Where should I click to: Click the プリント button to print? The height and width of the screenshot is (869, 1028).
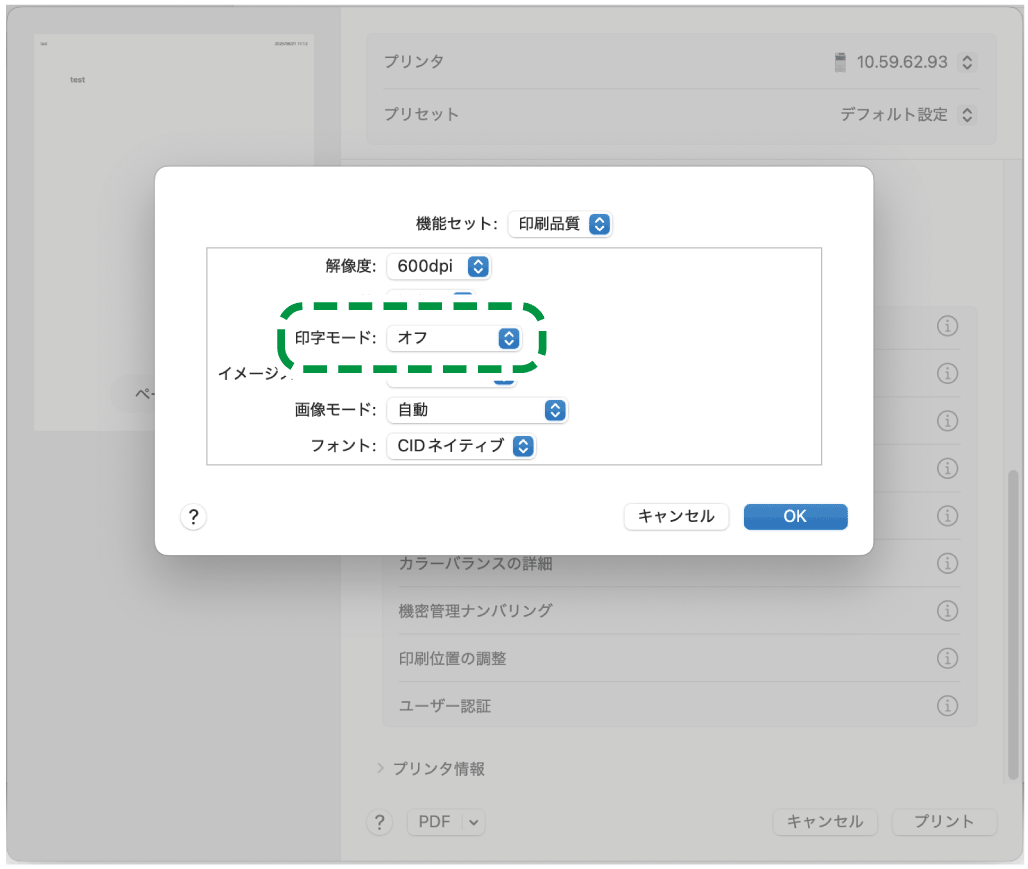point(942,822)
